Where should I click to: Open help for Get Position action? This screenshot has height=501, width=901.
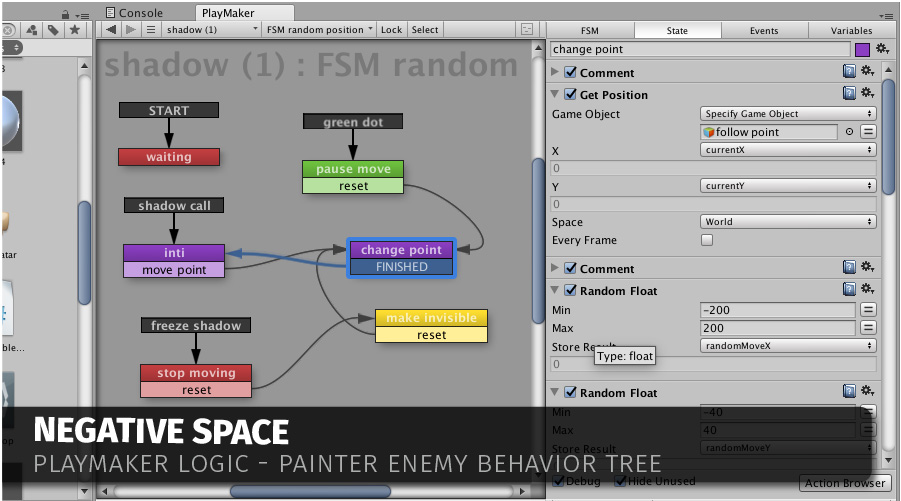pyautogui.click(x=849, y=94)
